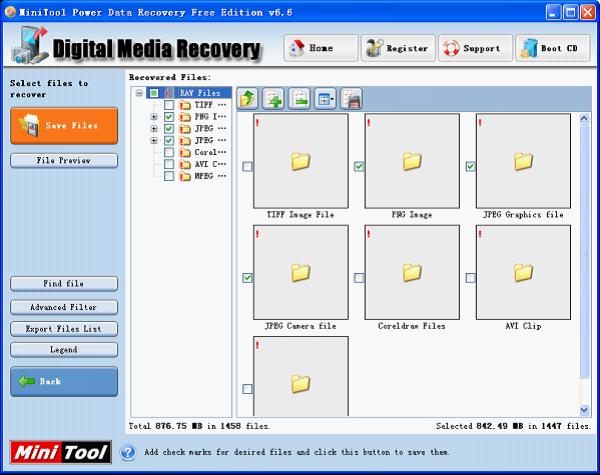Click the green minus checklist toolbar icon
This screenshot has height=475, width=600.
[300, 99]
